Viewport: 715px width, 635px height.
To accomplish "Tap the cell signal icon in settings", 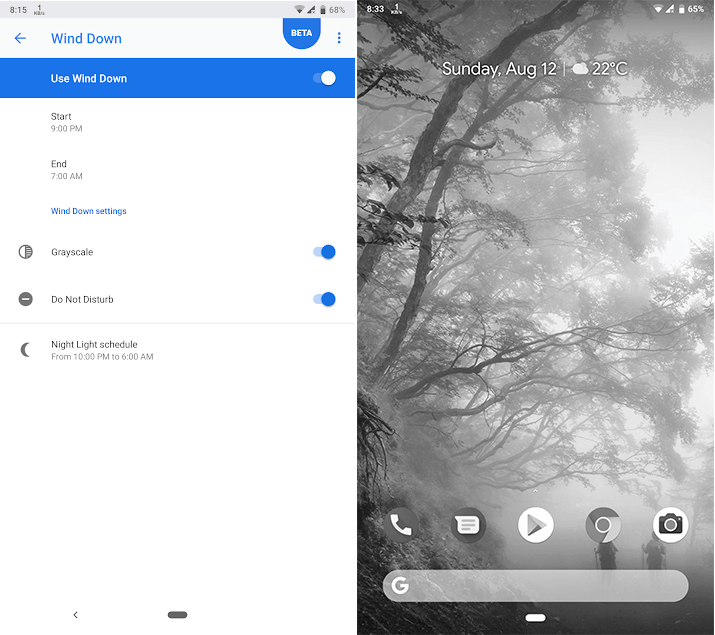I will [311, 10].
